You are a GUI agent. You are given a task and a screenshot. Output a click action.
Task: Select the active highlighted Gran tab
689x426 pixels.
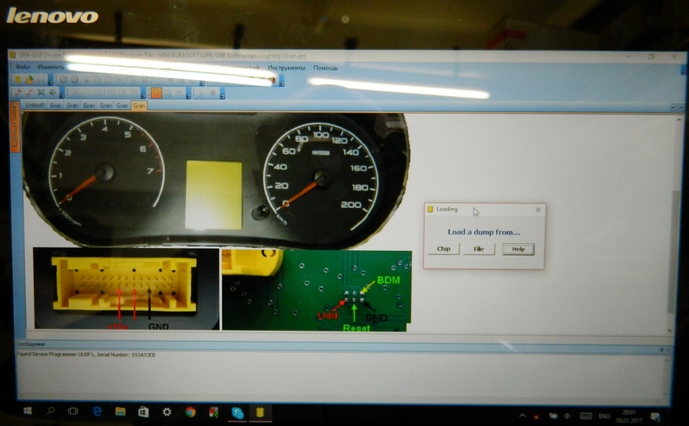pyautogui.click(x=139, y=106)
